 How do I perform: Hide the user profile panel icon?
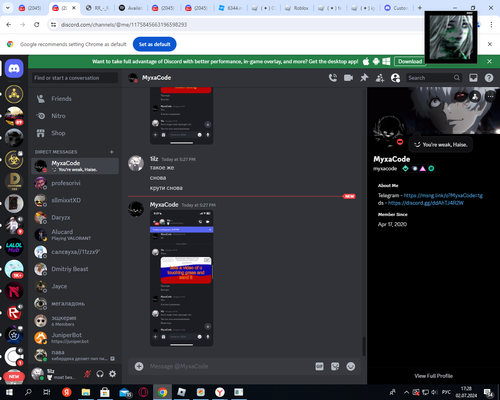pyautogui.click(x=395, y=78)
